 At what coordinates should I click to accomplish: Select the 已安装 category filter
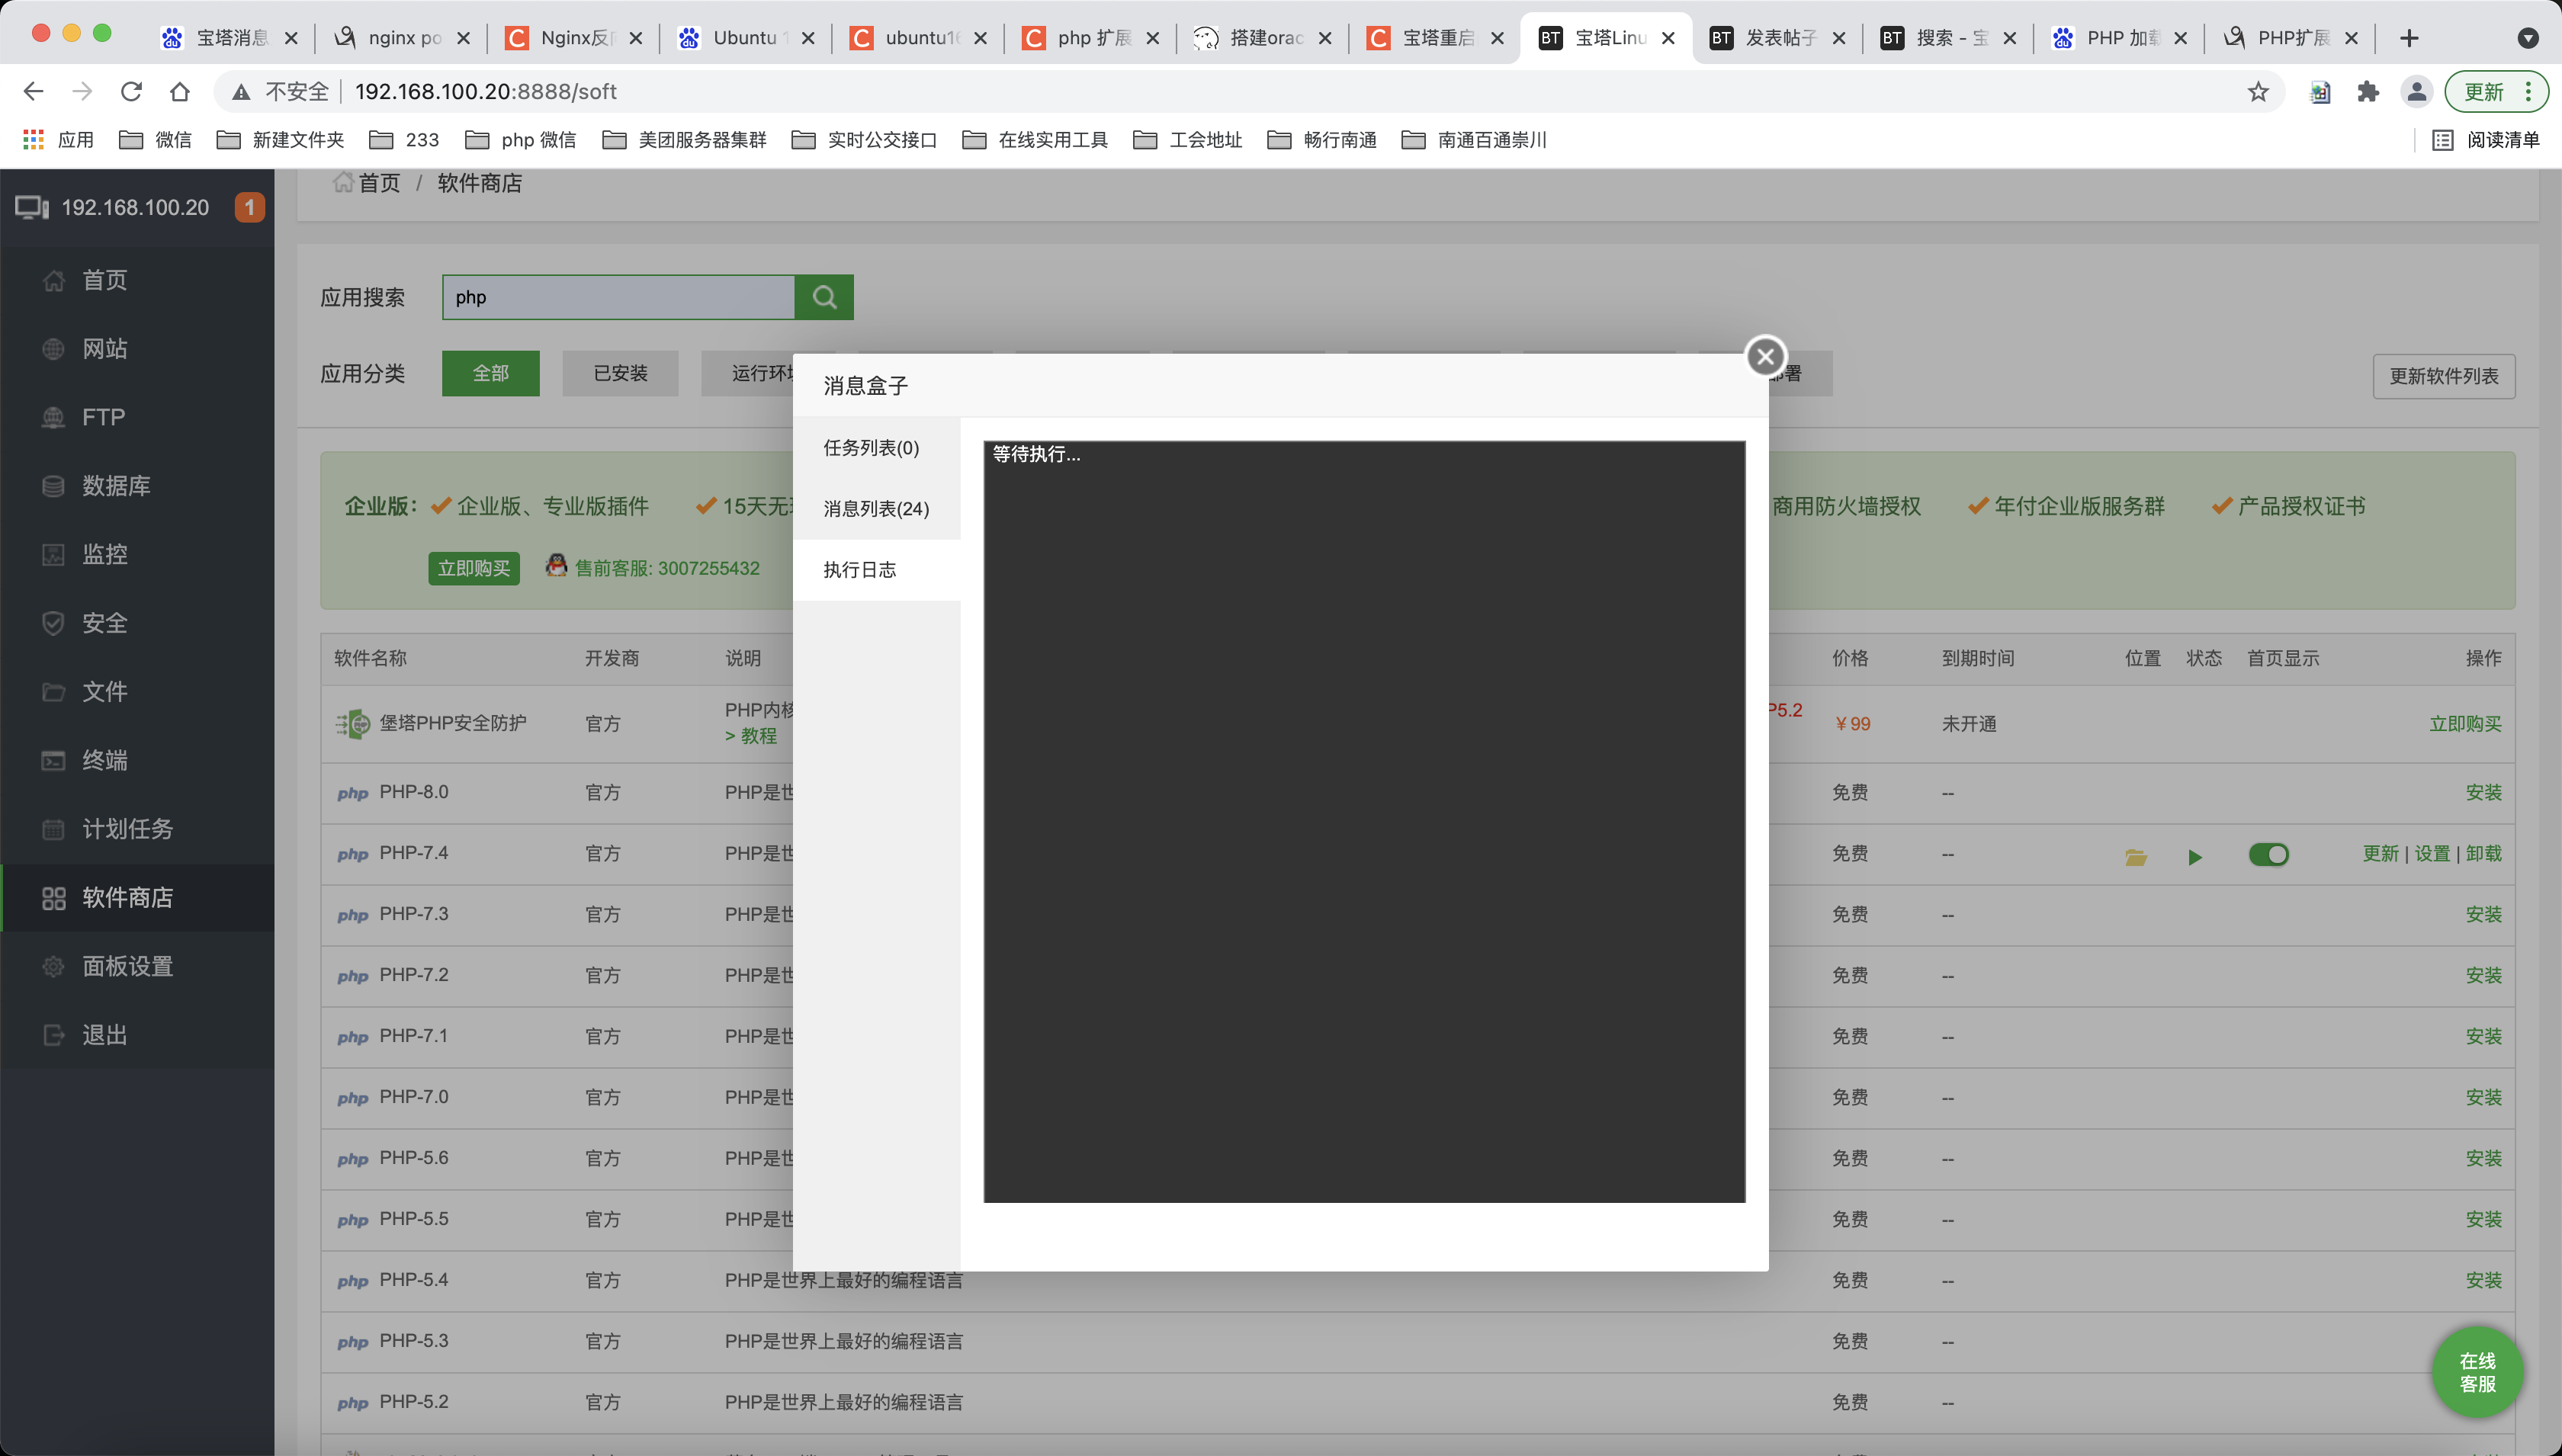tap(620, 373)
